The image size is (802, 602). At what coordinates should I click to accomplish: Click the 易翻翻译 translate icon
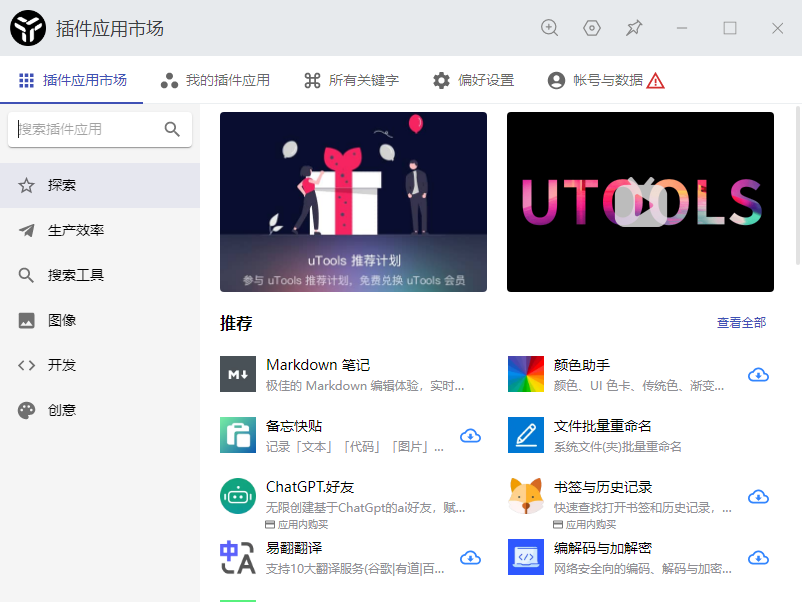(x=238, y=557)
